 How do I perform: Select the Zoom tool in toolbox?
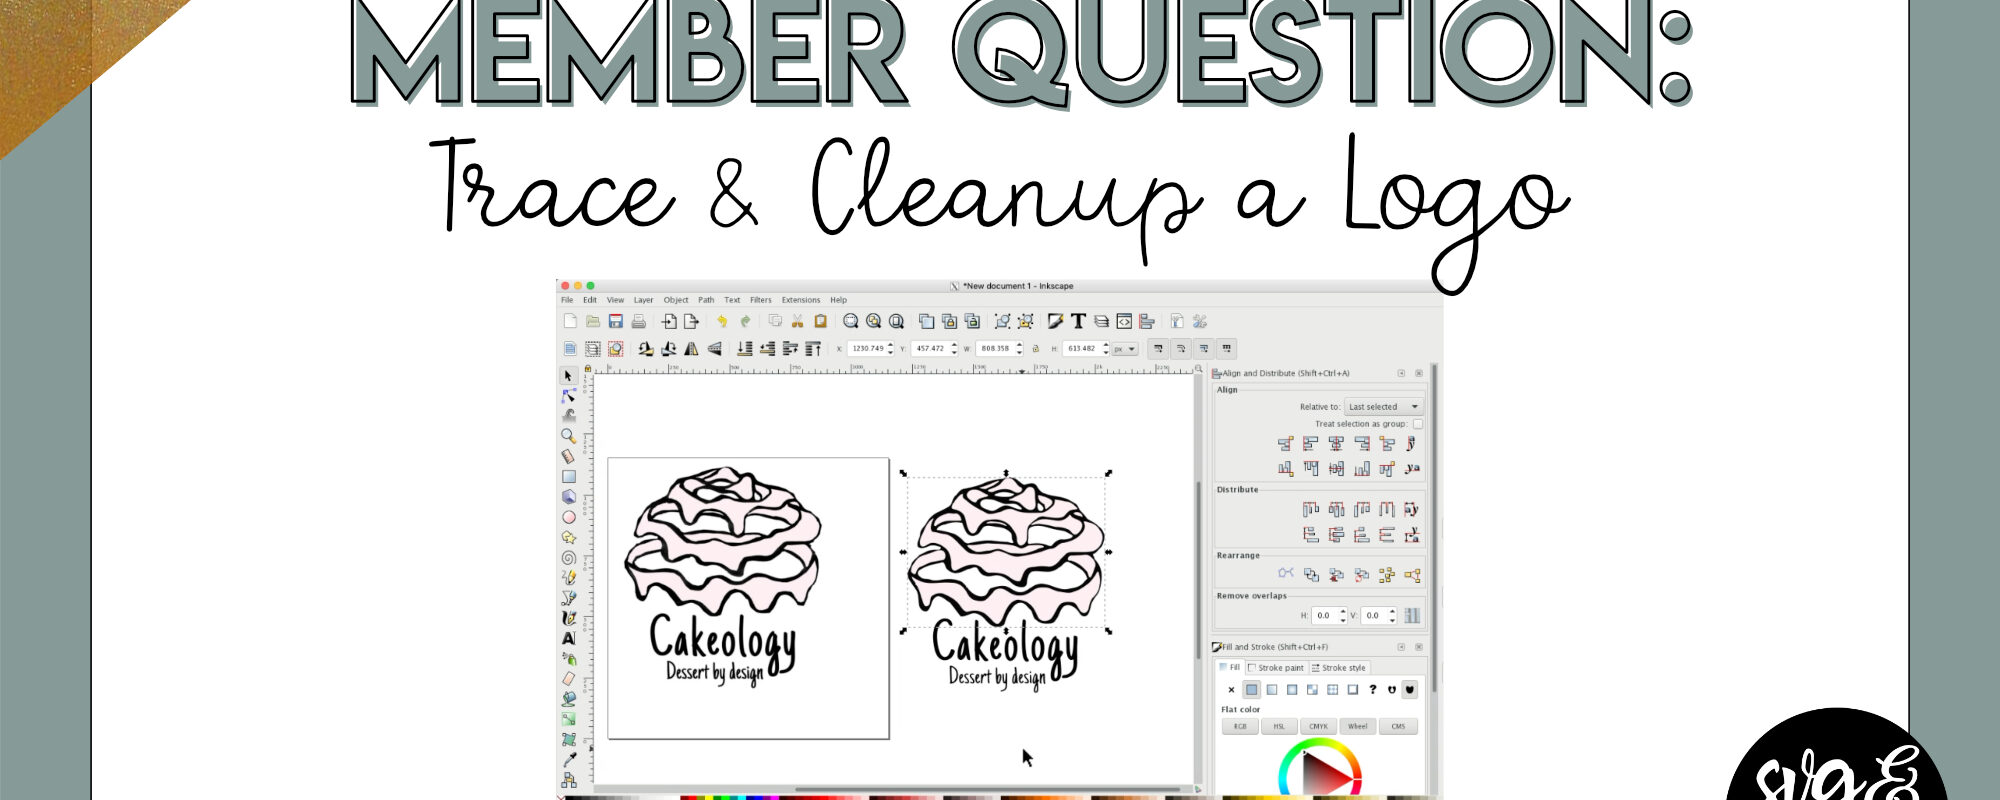[568, 436]
